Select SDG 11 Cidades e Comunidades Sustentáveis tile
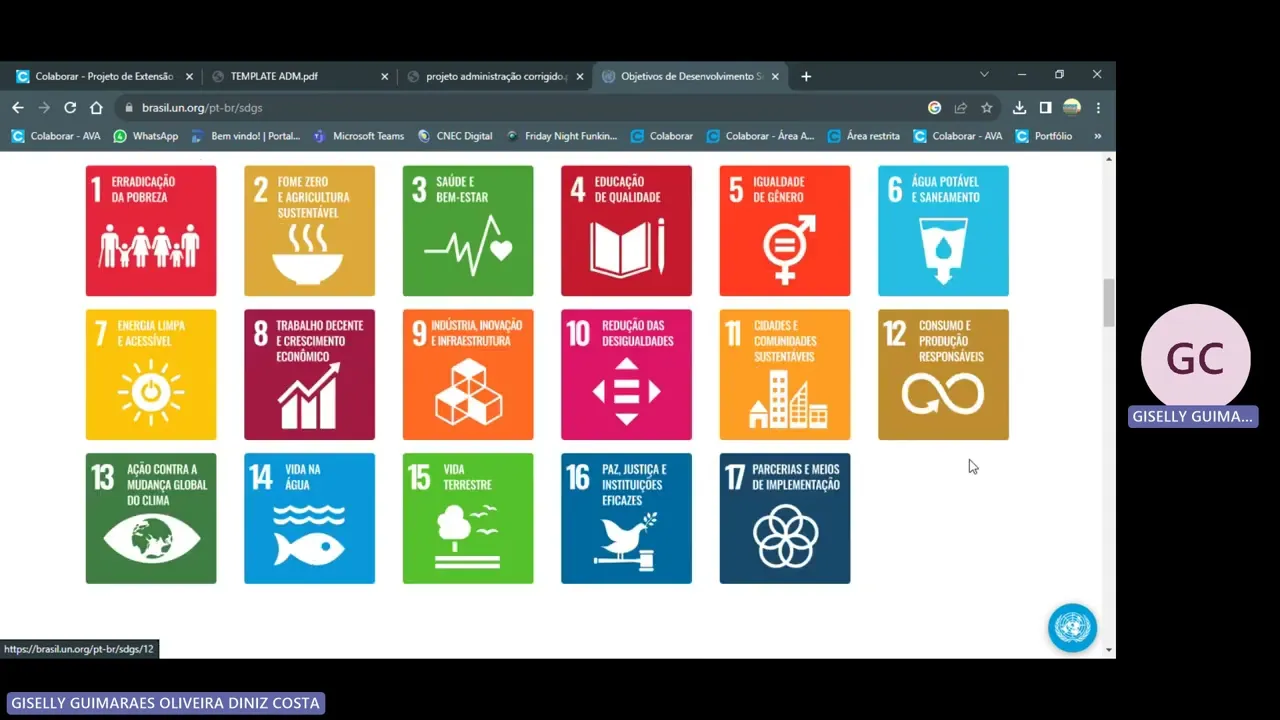The image size is (1280, 720). click(x=785, y=375)
